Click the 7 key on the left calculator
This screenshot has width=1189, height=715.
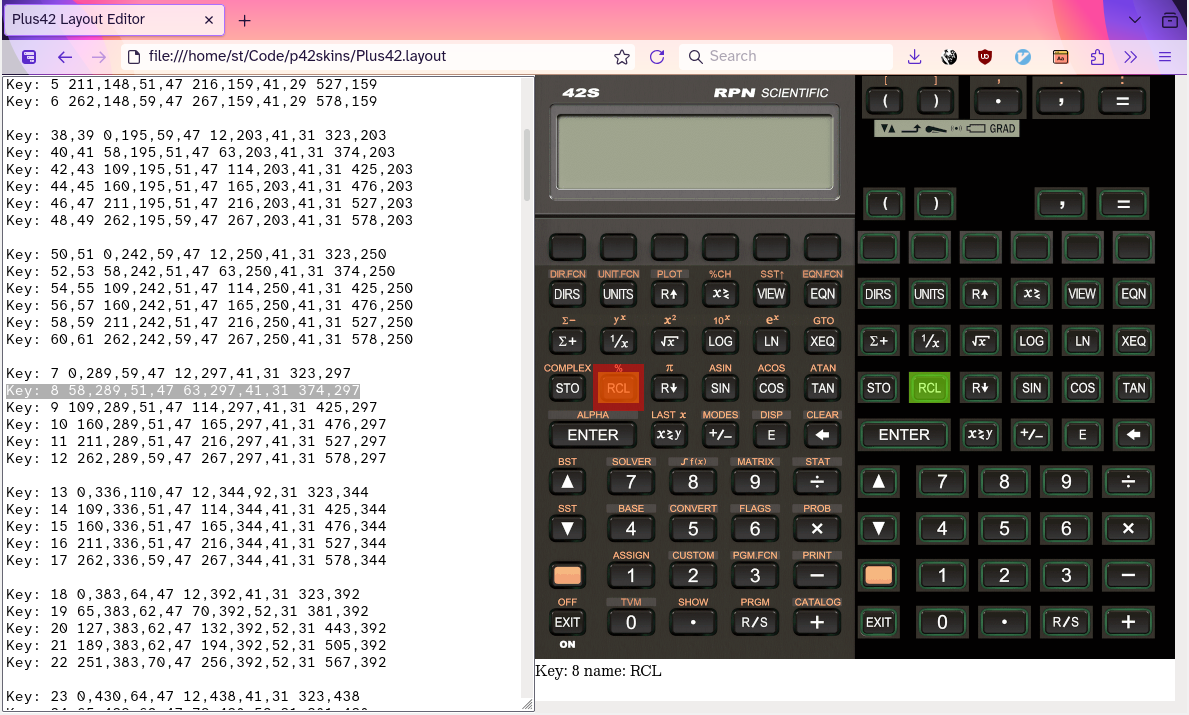631,482
